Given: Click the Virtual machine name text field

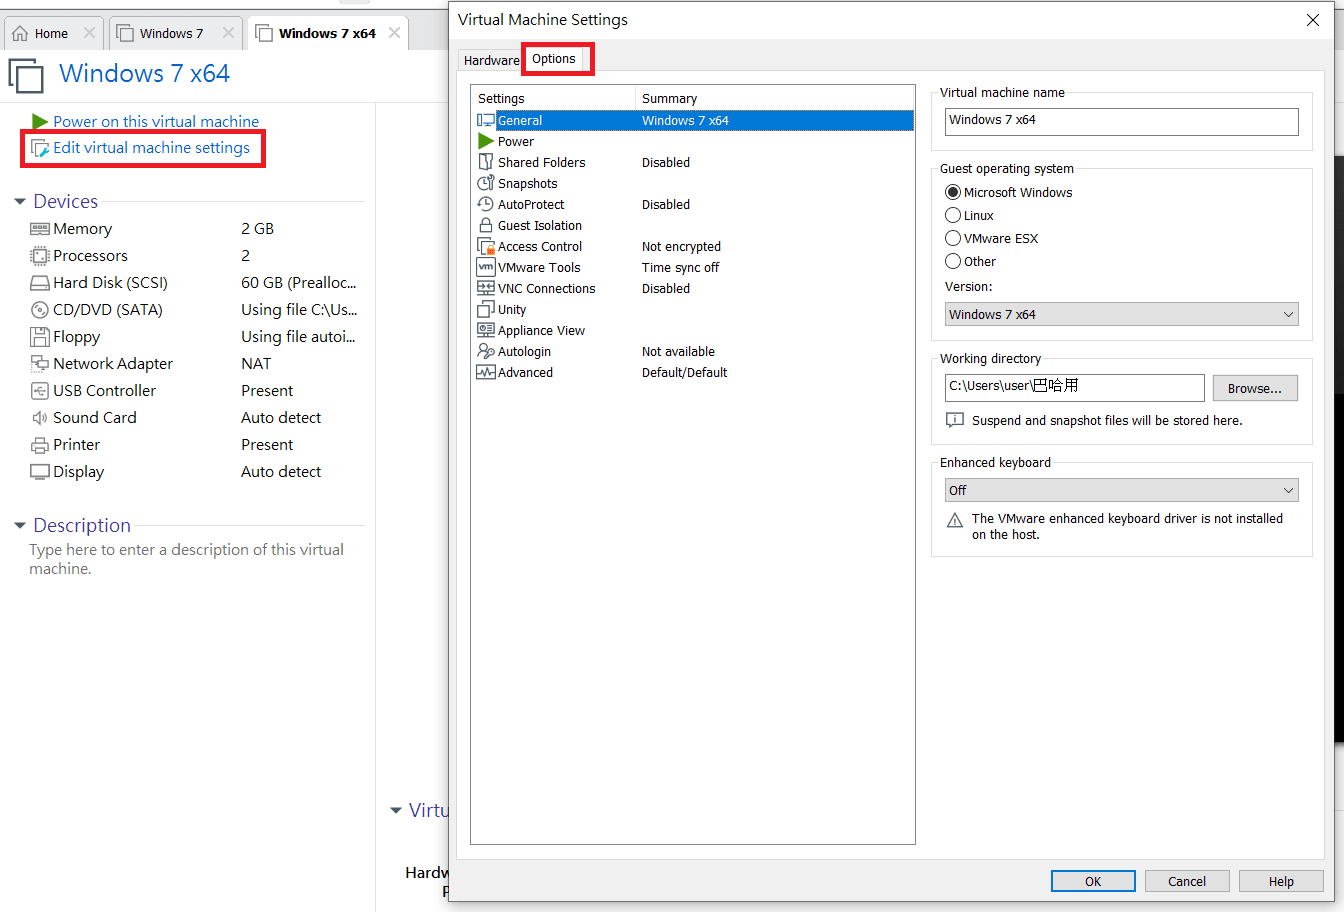Looking at the screenshot, I should 1121,121.
